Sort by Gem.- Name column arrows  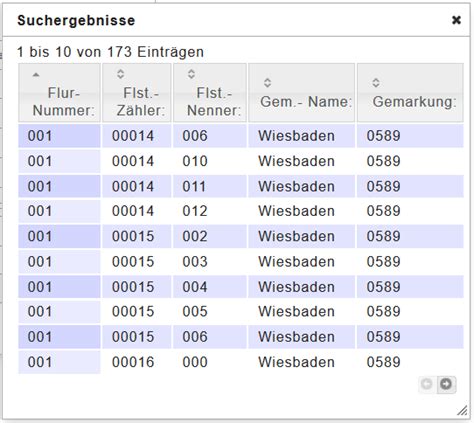point(267,83)
